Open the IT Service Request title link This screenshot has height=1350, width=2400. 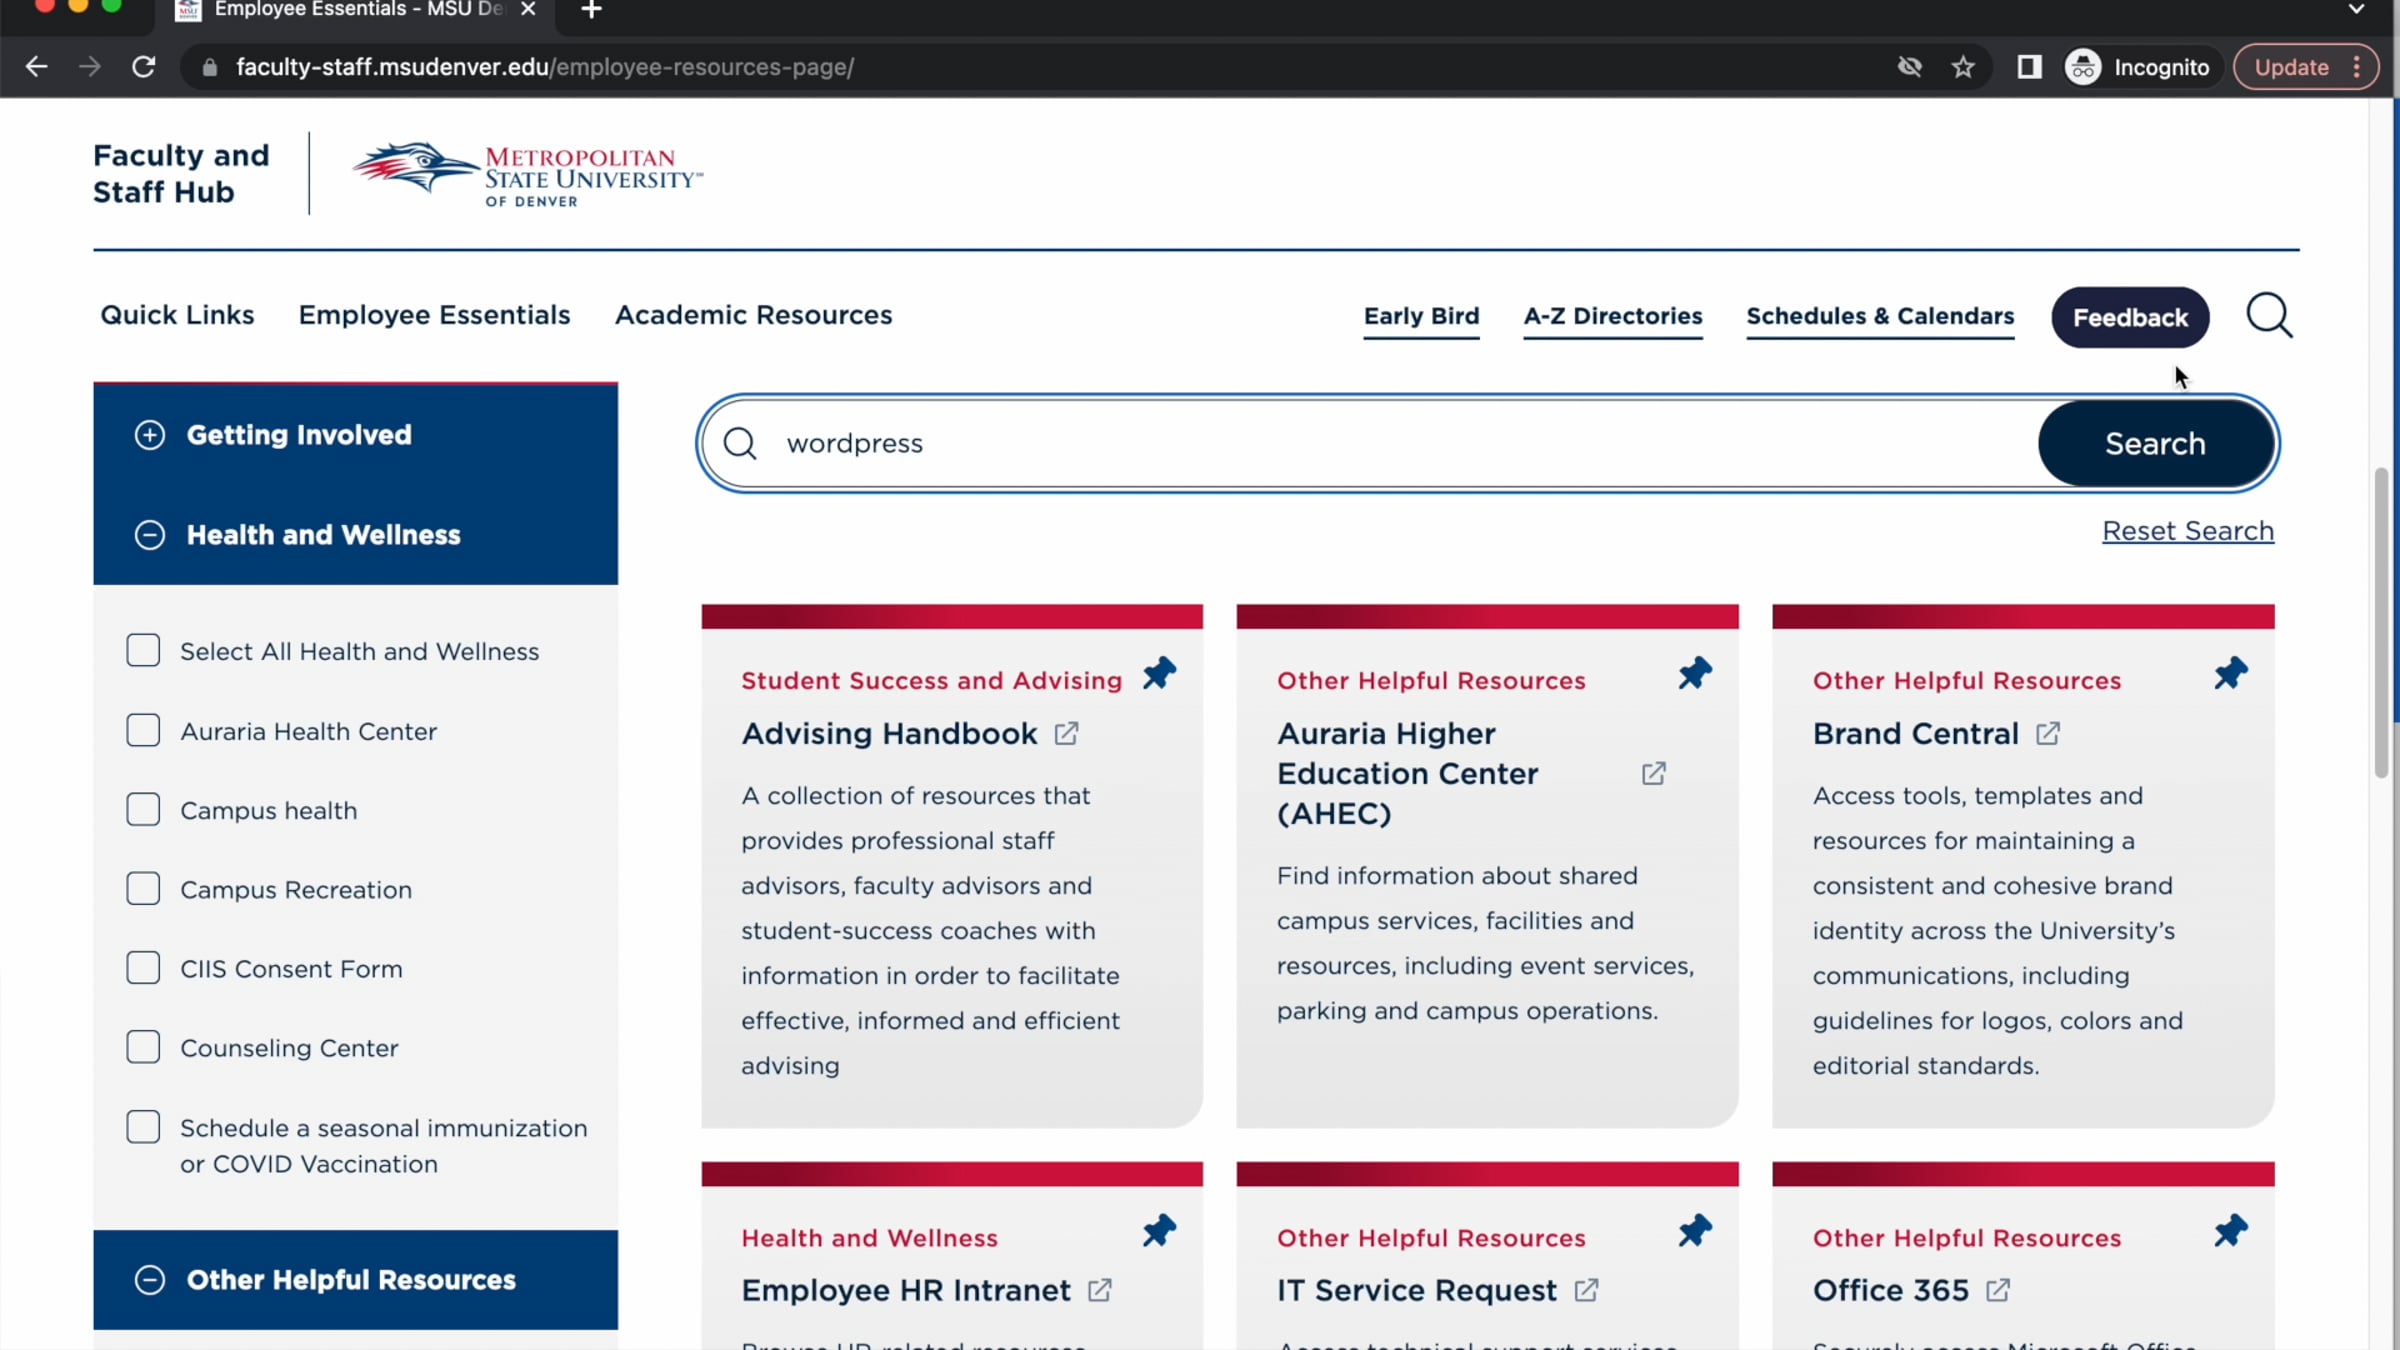pos(1416,1291)
